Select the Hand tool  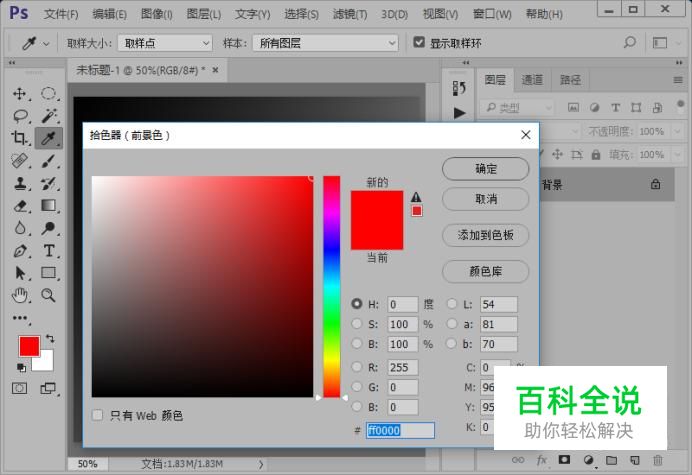click(x=20, y=295)
